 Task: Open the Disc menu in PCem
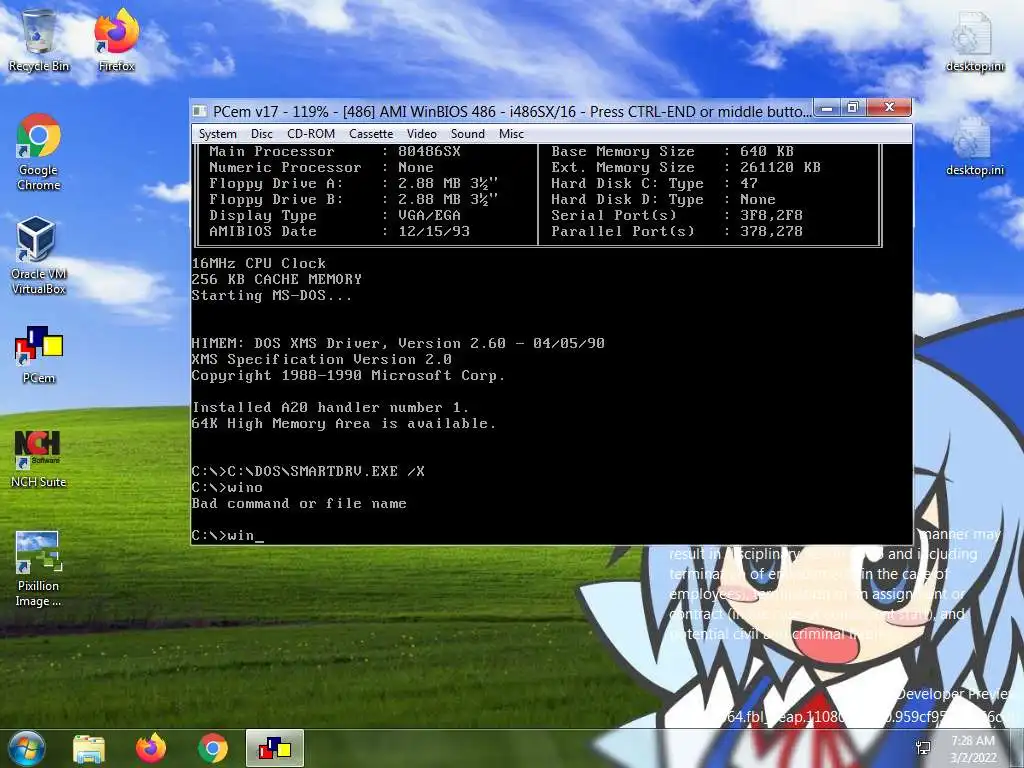click(x=261, y=134)
